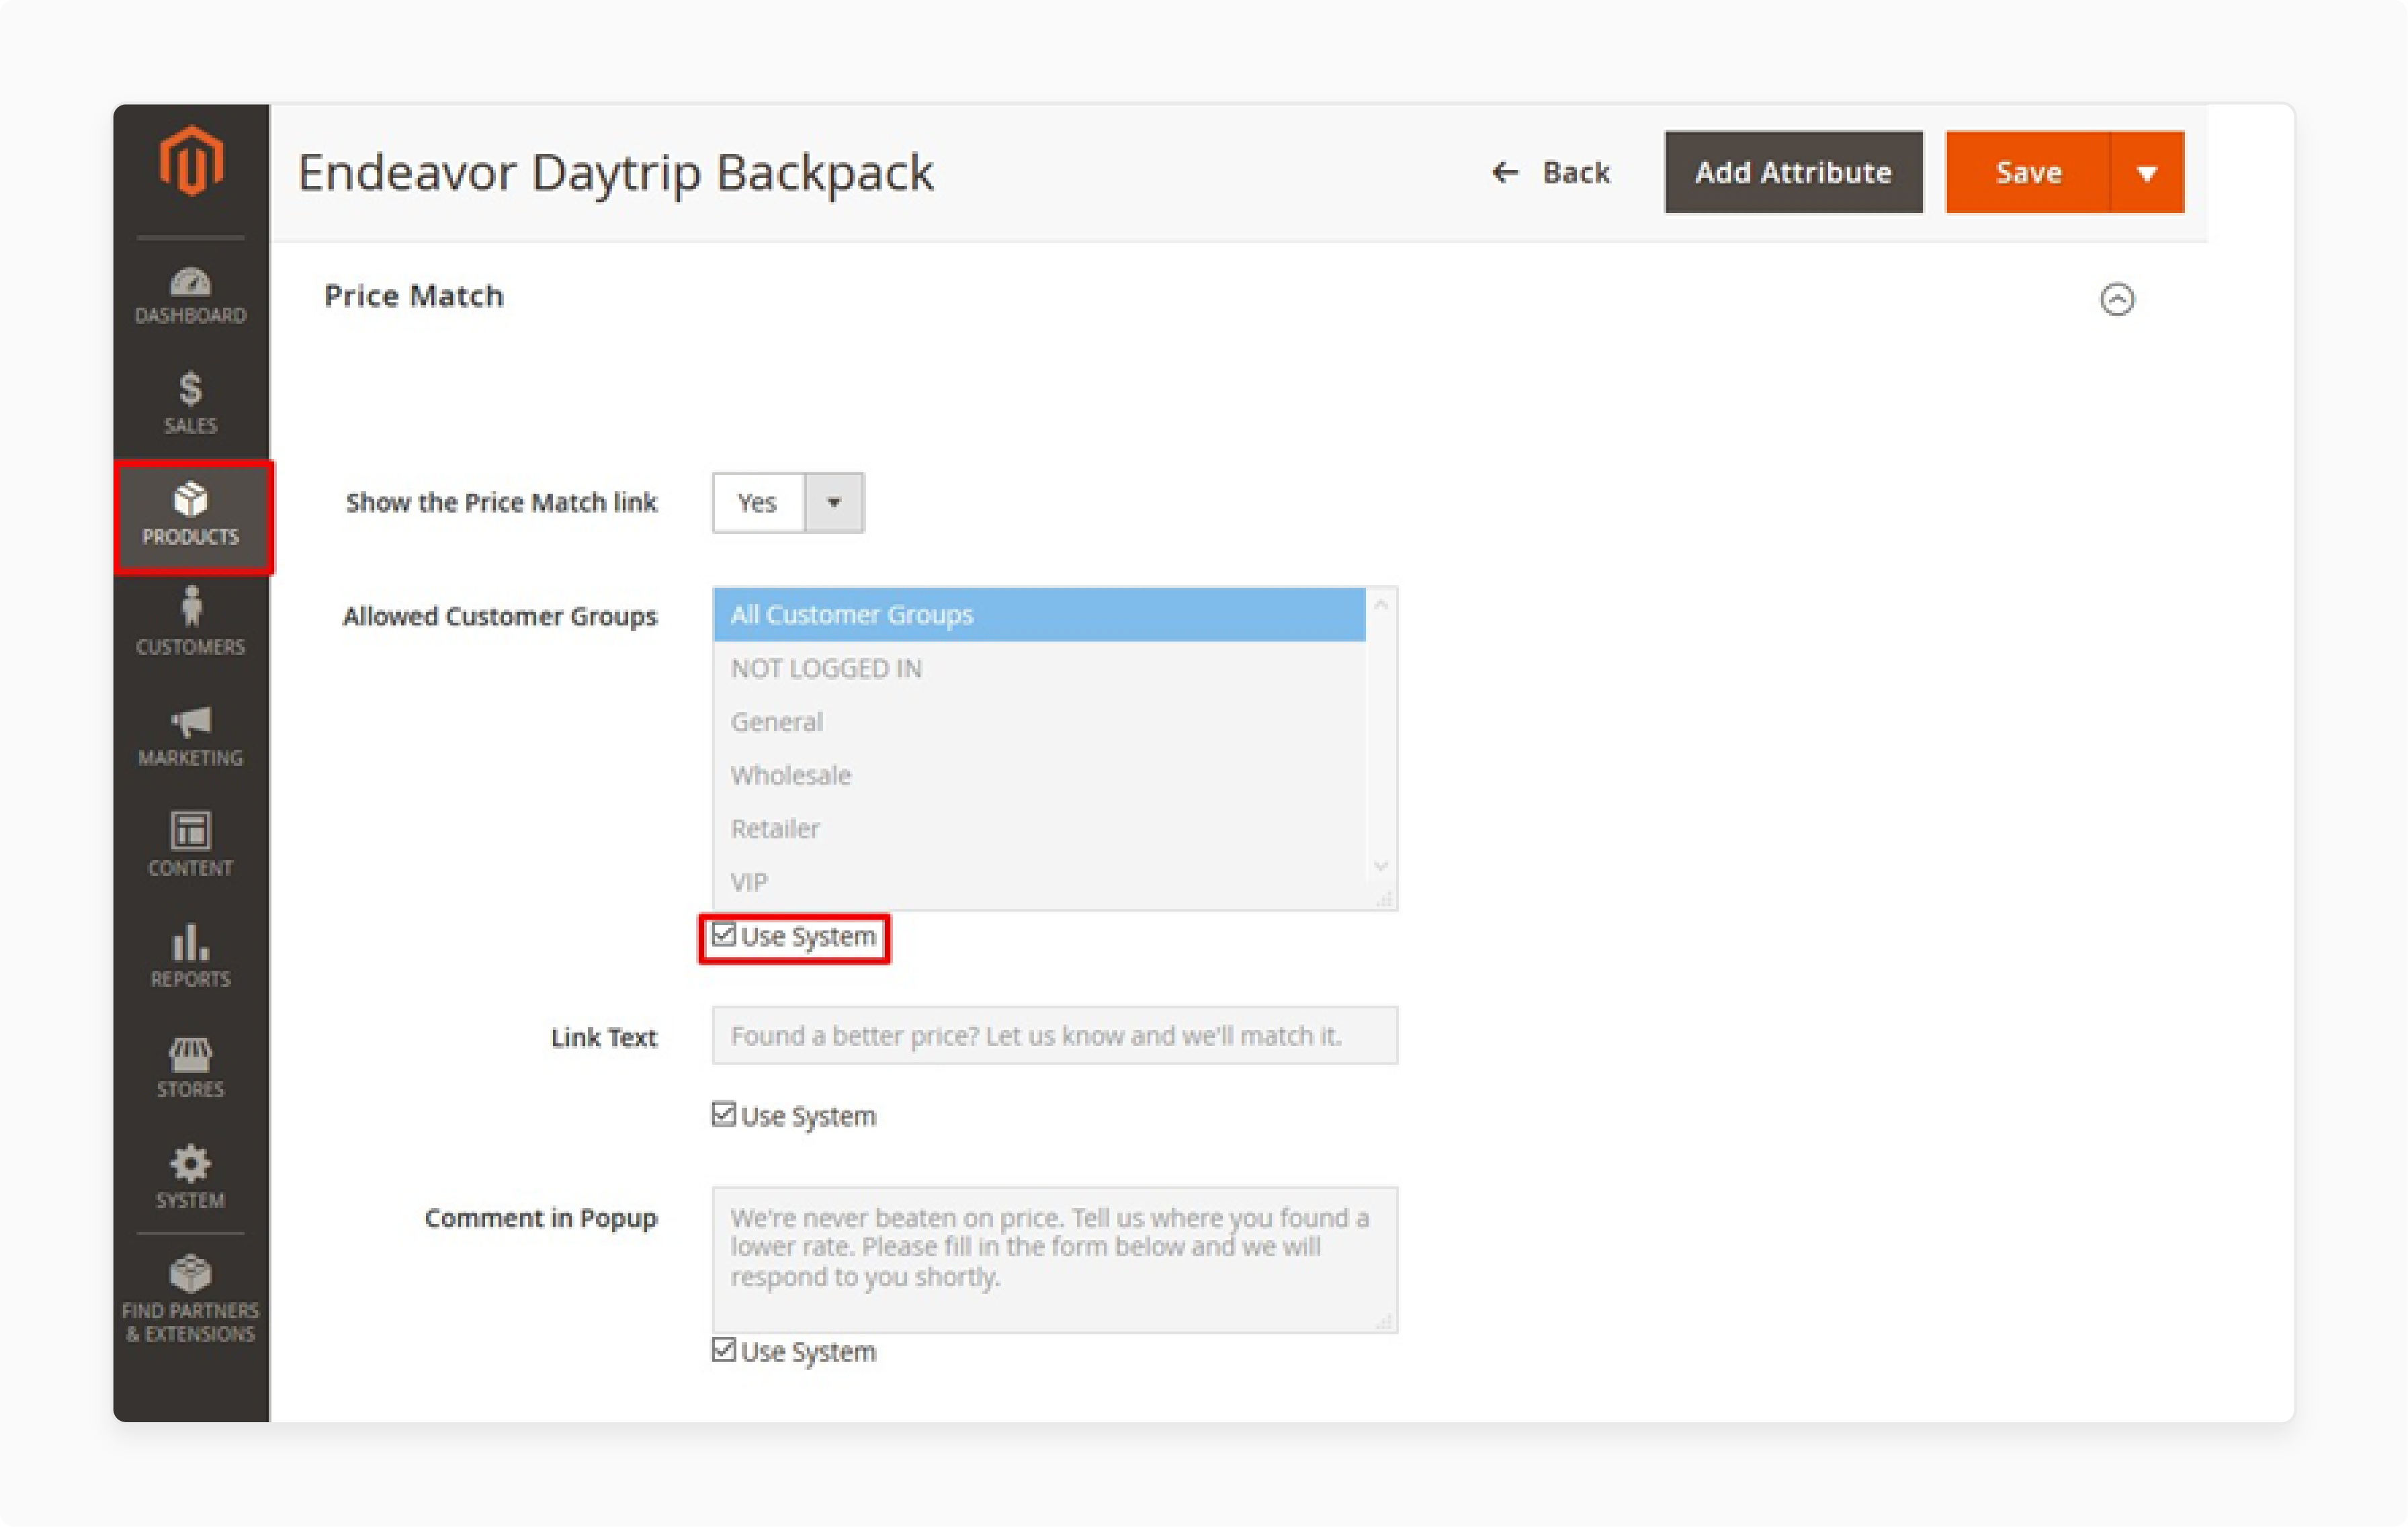Select NOT LOGGED IN group
2408x1527 pixels.
[x=1039, y=668]
